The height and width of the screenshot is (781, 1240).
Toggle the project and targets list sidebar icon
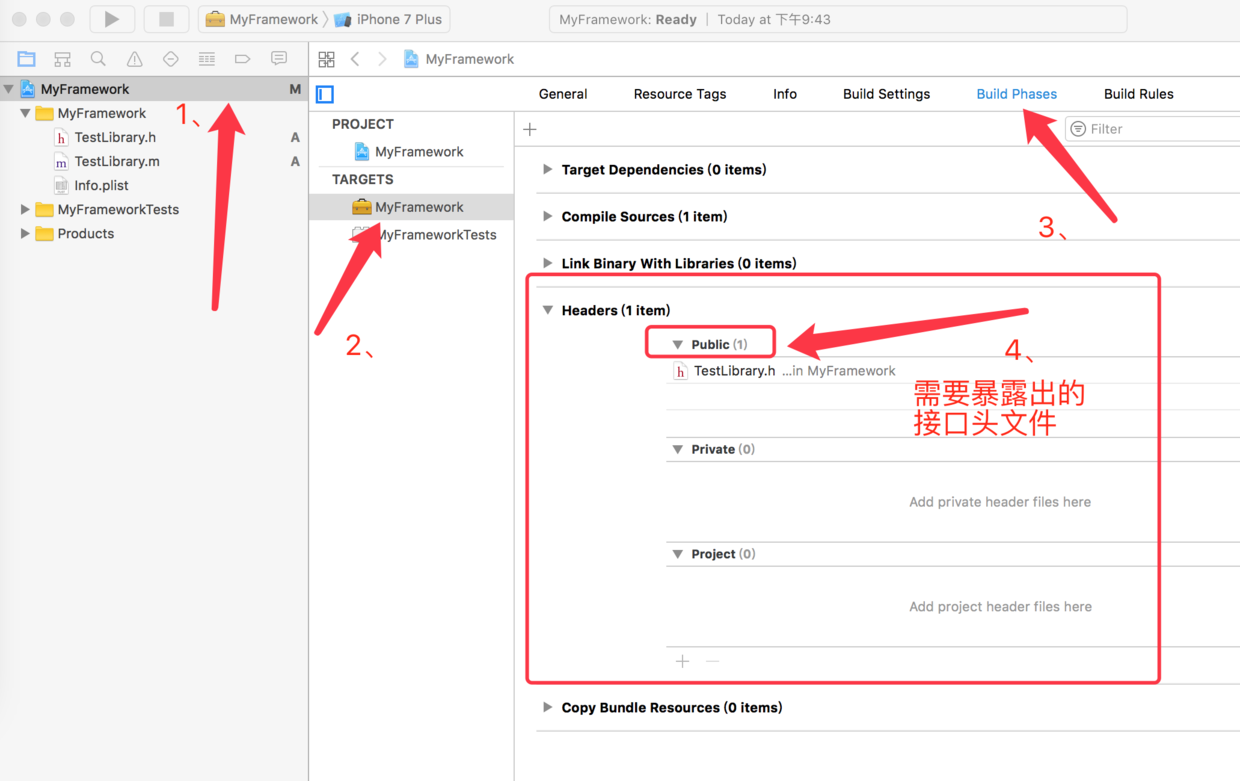pos(325,94)
